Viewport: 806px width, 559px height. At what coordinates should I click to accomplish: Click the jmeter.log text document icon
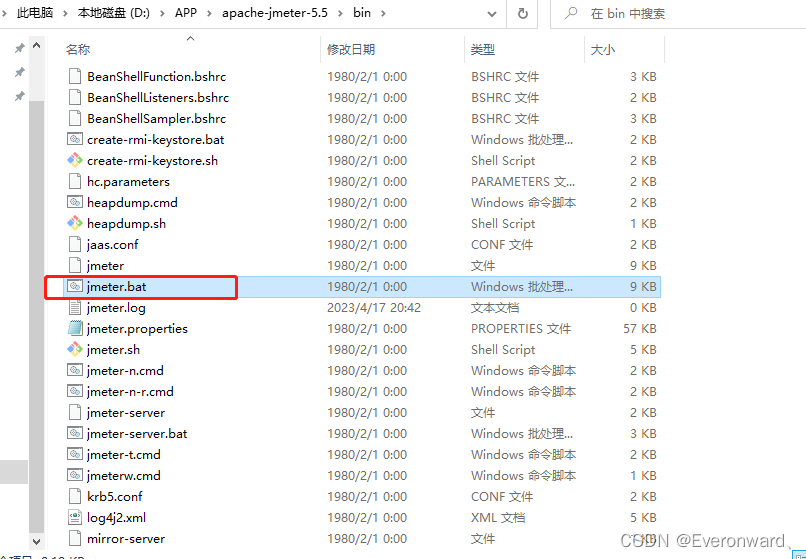point(75,308)
